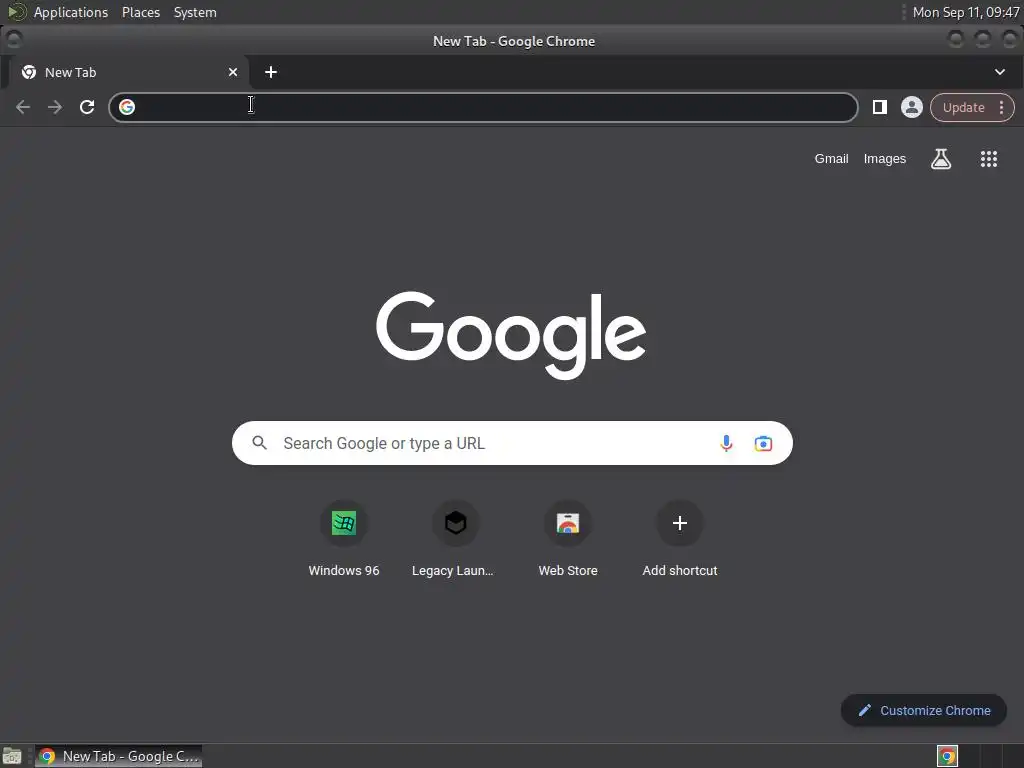Click the show desktop icon in bottom panel
The image size is (1024, 768).
(x=12, y=756)
